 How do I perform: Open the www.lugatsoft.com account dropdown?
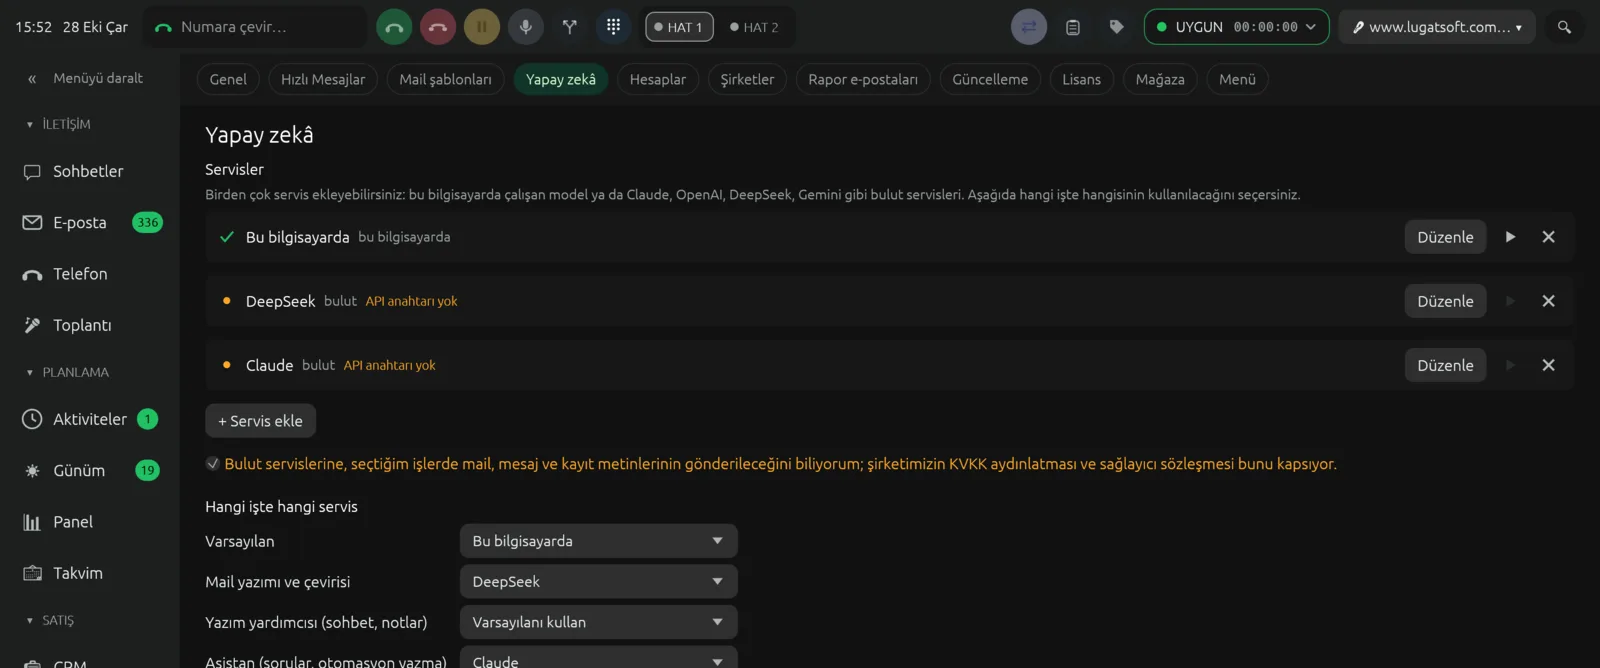[x=1437, y=27]
